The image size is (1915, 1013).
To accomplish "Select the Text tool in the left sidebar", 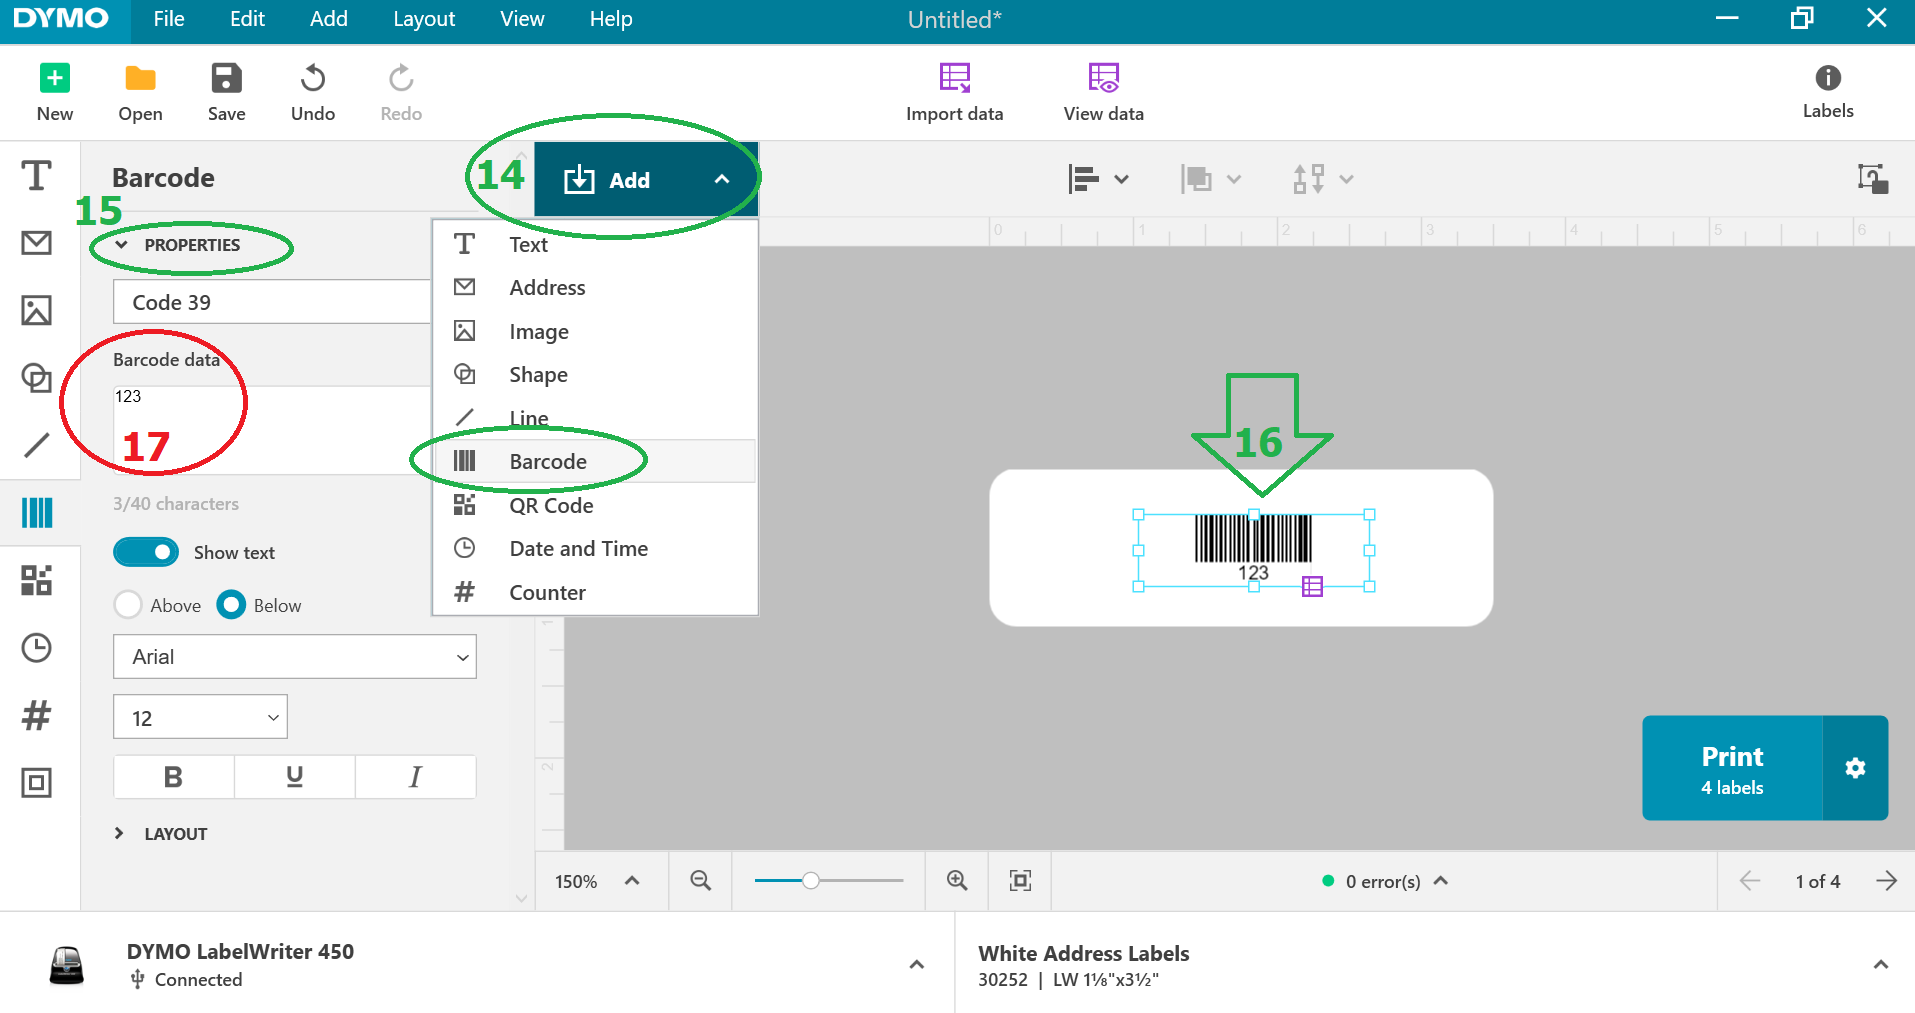I will pyautogui.click(x=36, y=175).
